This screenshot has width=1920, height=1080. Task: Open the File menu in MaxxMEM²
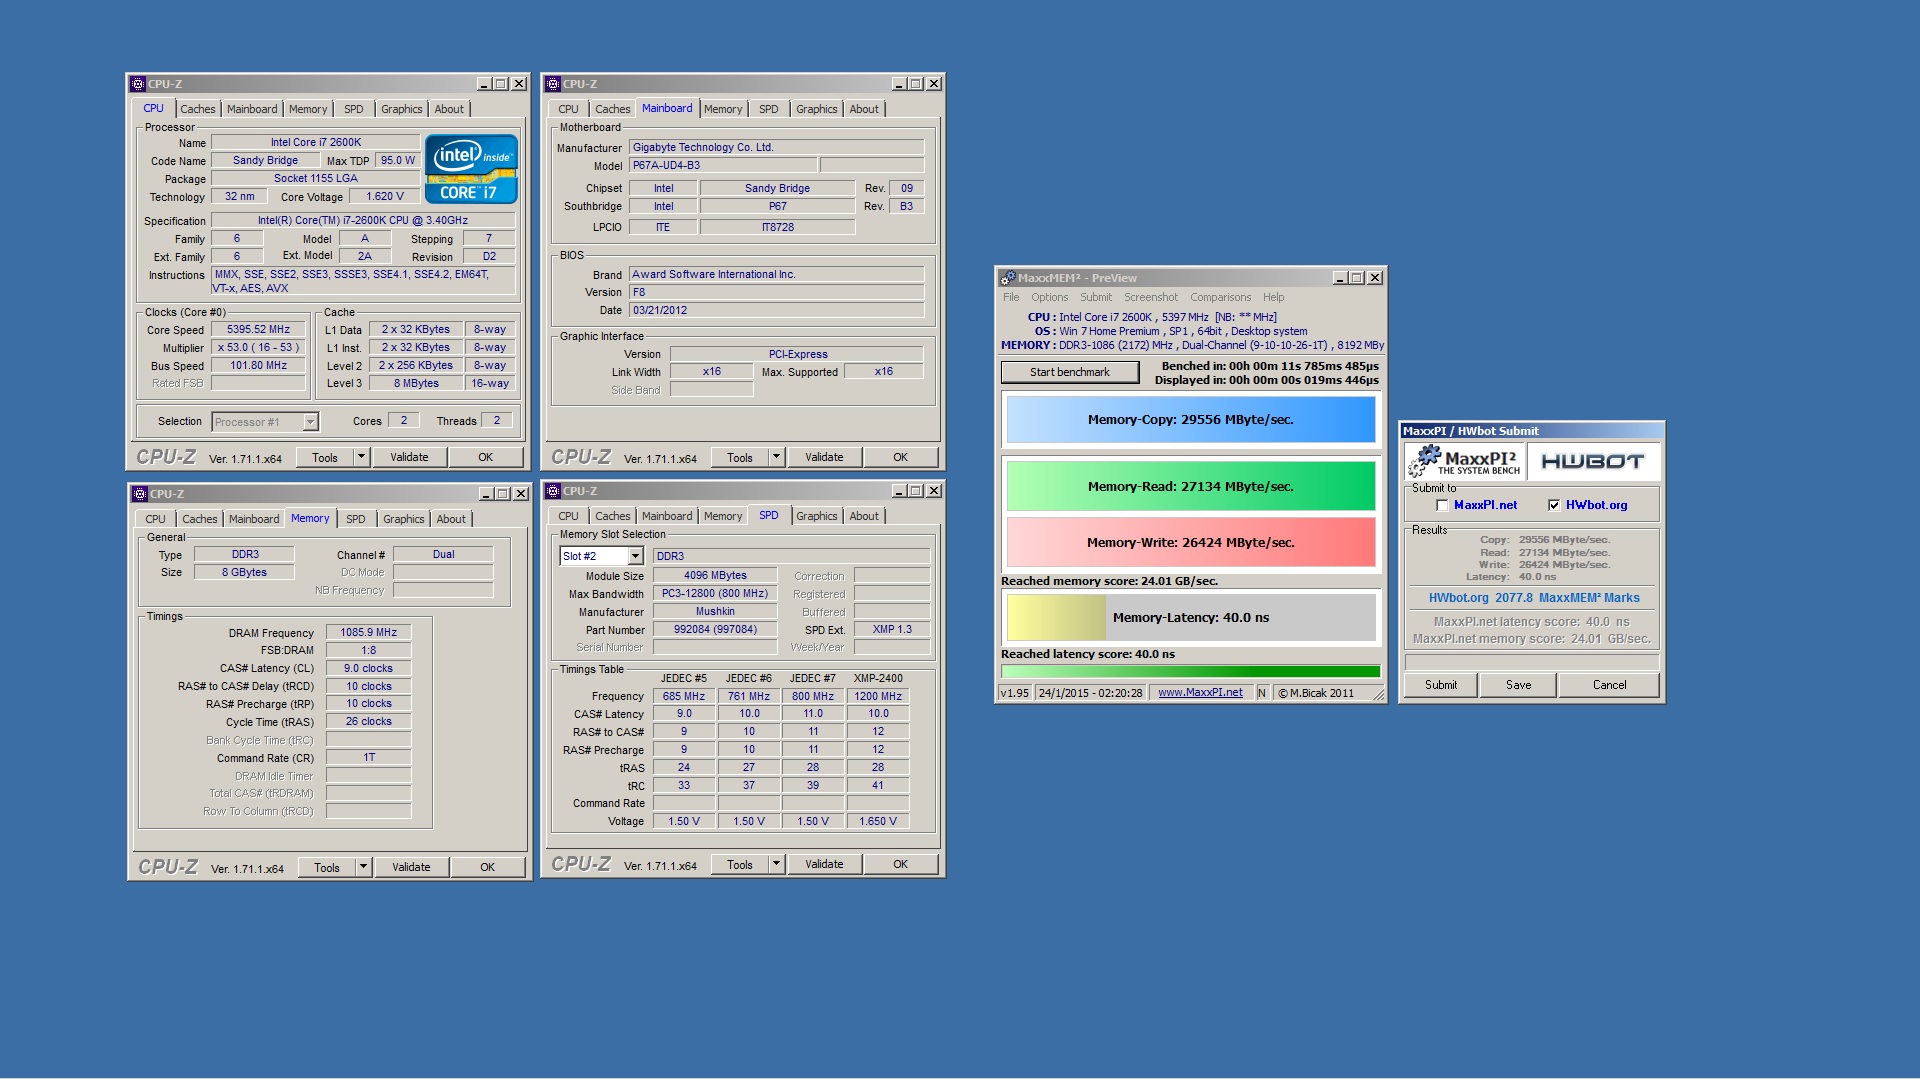[x=1011, y=297]
